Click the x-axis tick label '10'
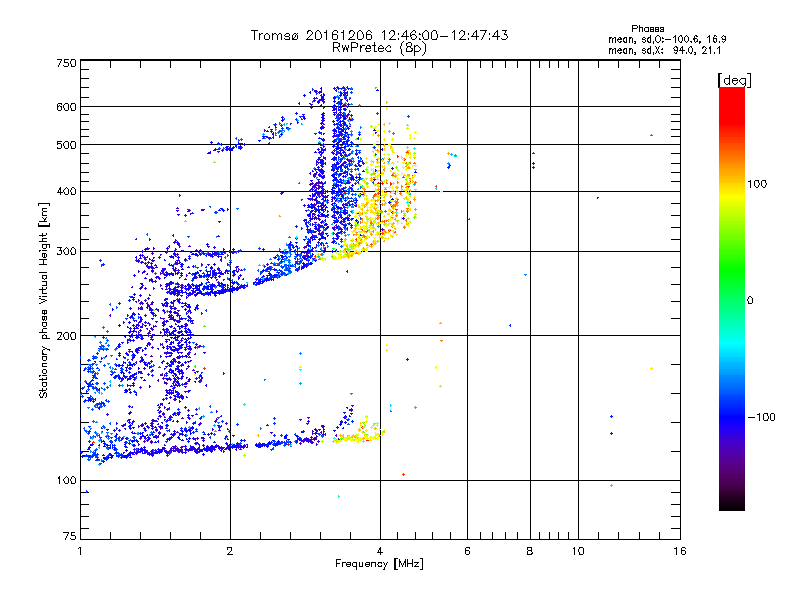Screen dimensions: 800x600 tap(578, 551)
